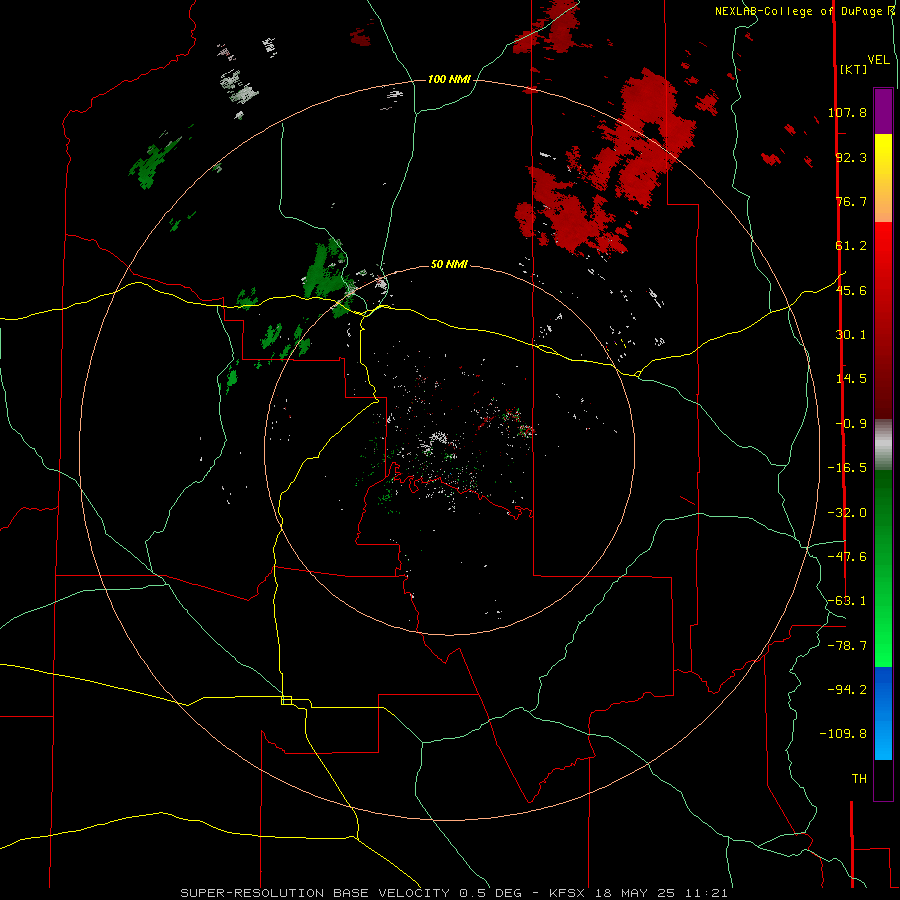Select the -0.9 scale value
The width and height of the screenshot is (900, 900).
coord(851,424)
